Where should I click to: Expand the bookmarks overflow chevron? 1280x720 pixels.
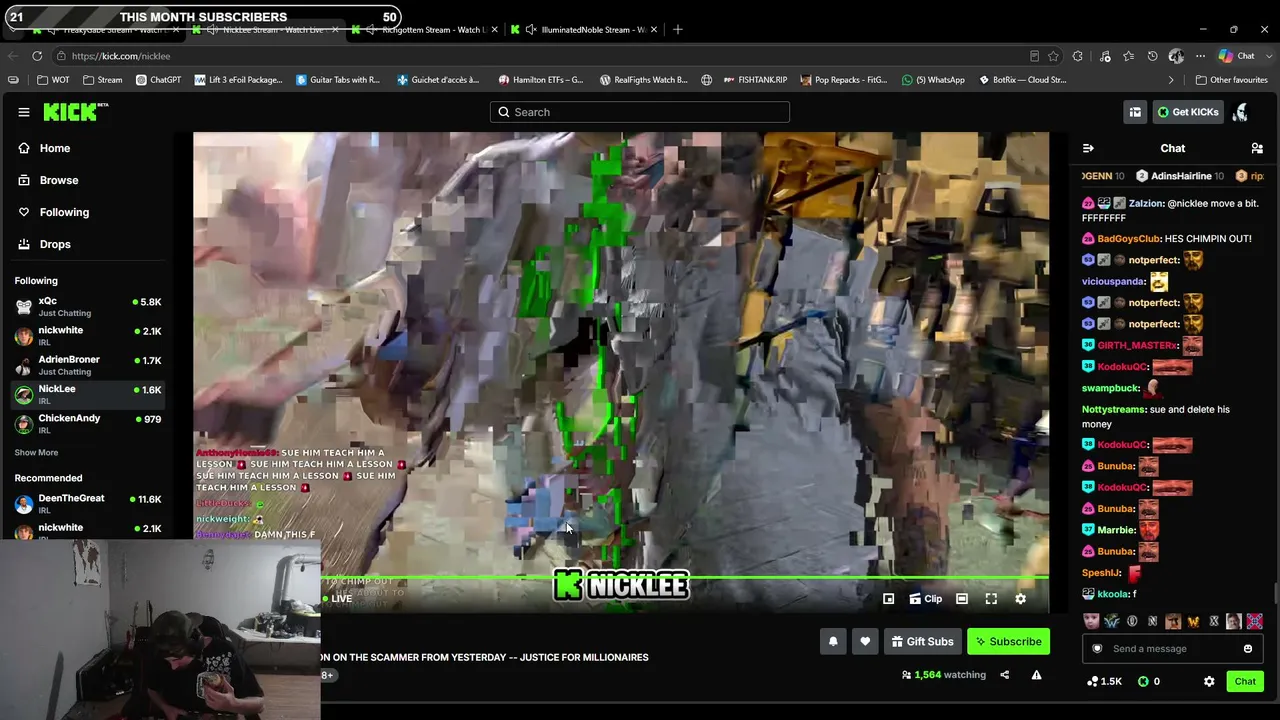[x=1171, y=80]
